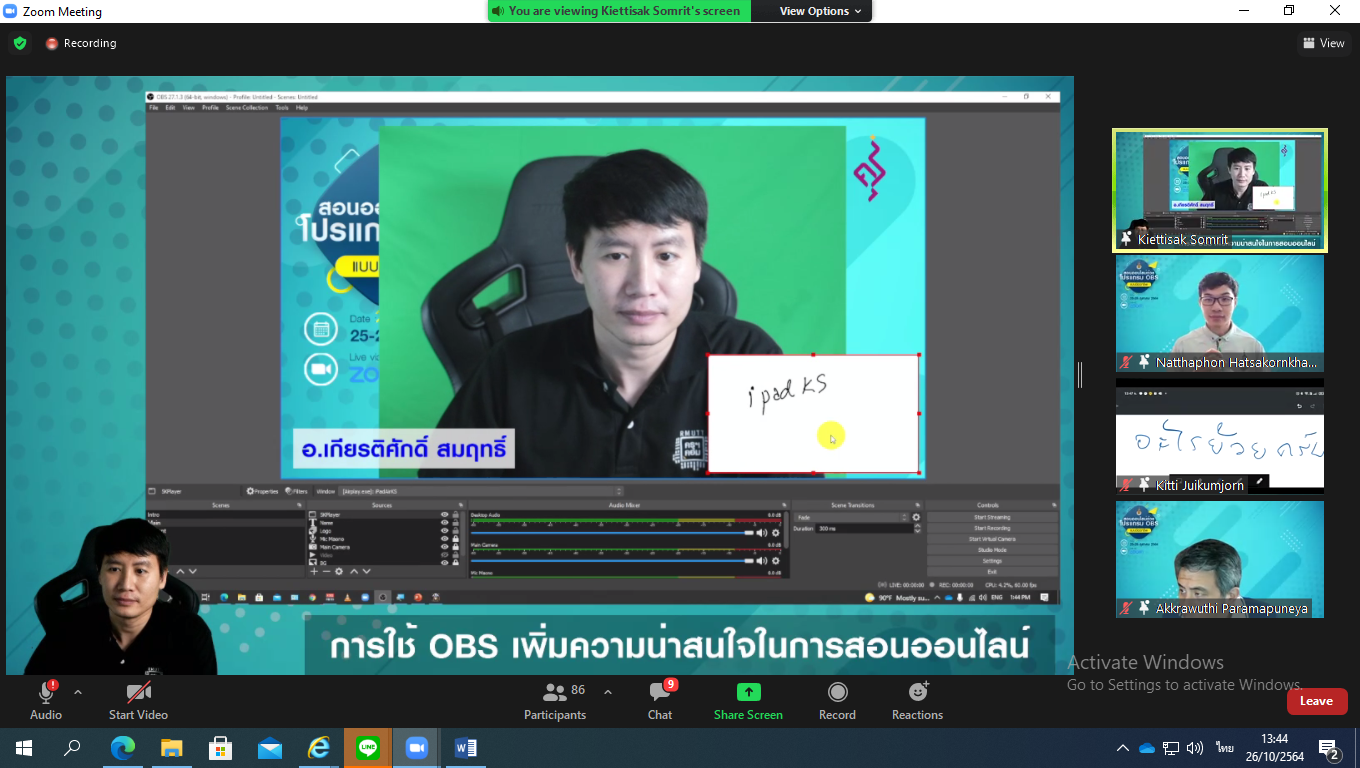The image size is (1360, 768).
Task: Click the pencil icon on Kitti Juikumjorn's tile
Action: [x=1260, y=481]
